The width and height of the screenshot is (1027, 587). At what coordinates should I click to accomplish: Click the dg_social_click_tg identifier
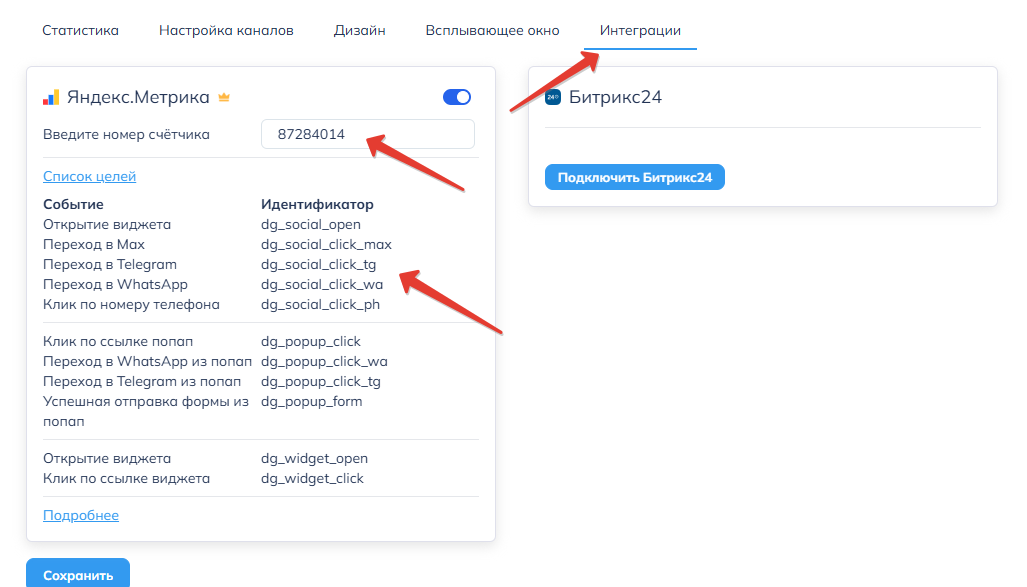(x=318, y=265)
